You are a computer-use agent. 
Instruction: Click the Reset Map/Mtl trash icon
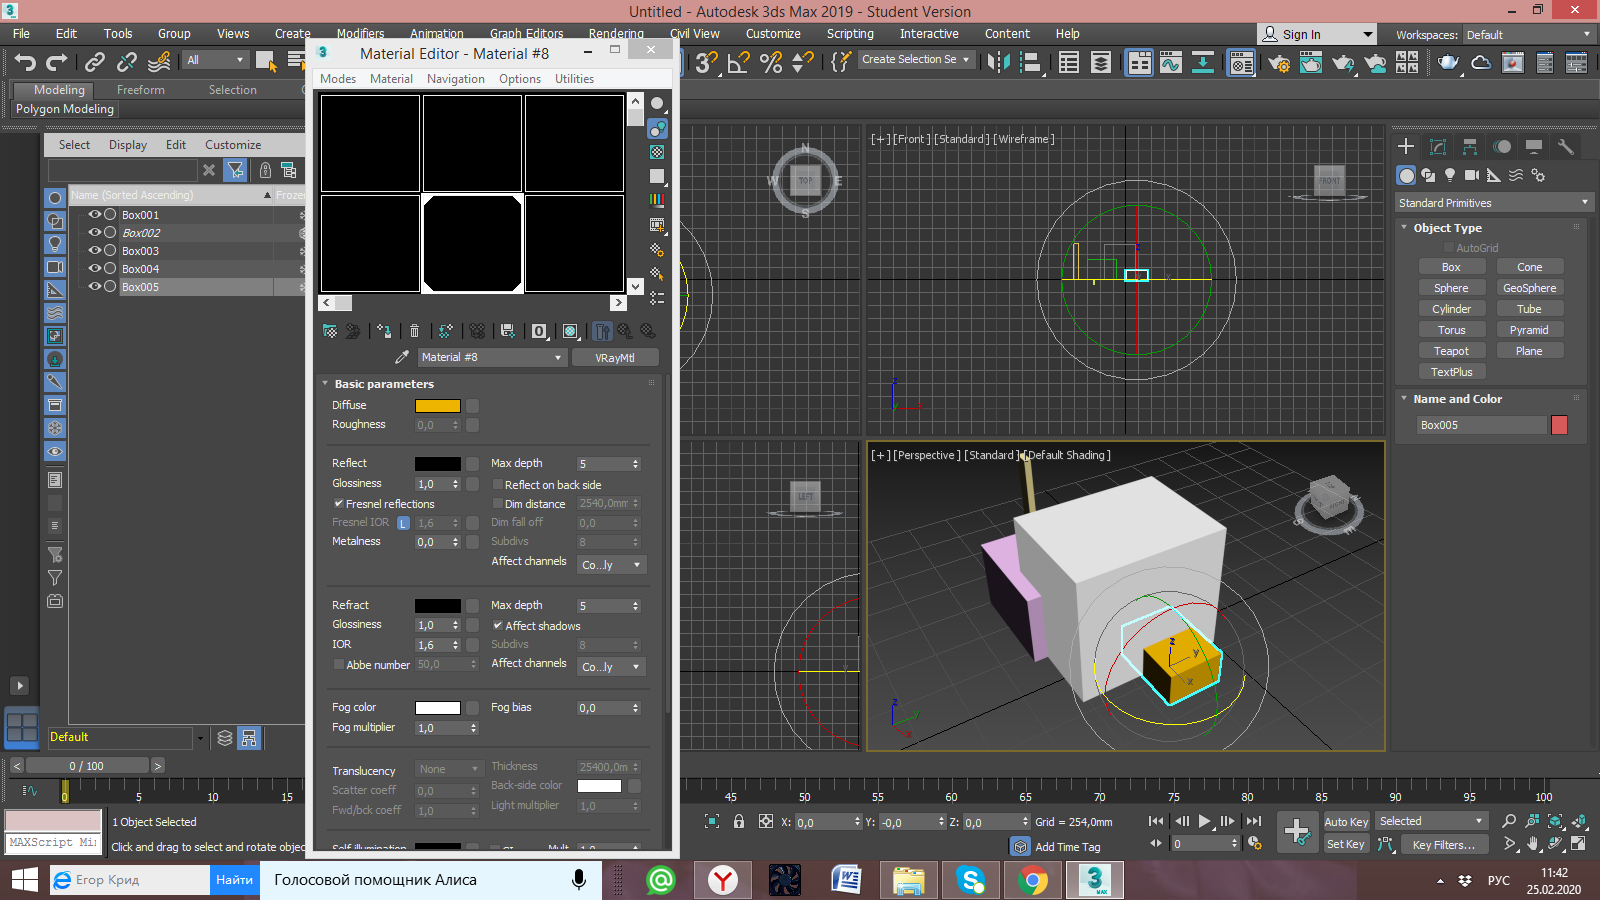coord(414,331)
